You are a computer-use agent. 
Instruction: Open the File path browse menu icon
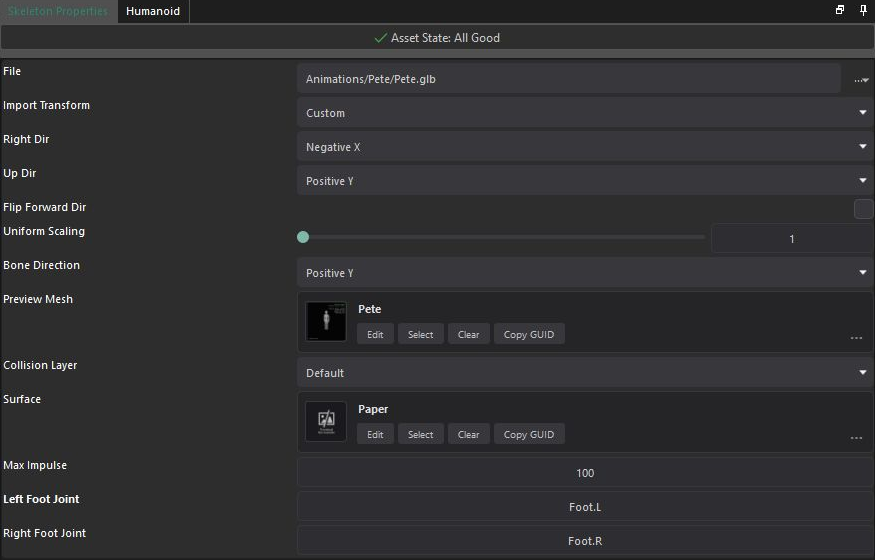[x=861, y=80]
